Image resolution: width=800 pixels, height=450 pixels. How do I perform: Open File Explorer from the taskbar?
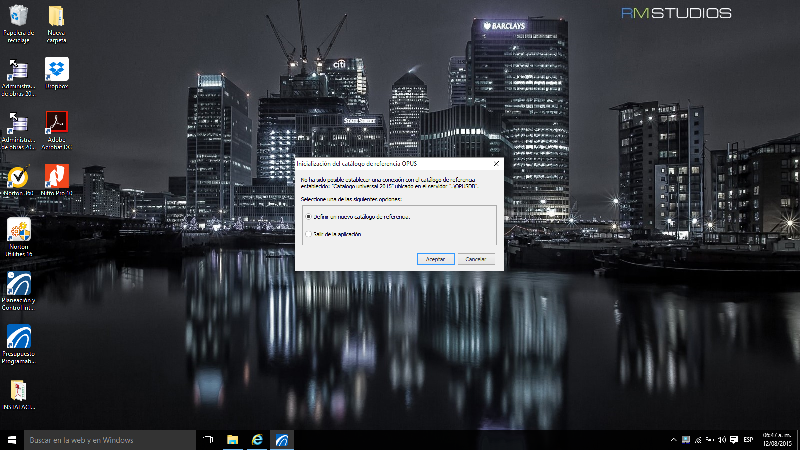click(232, 439)
